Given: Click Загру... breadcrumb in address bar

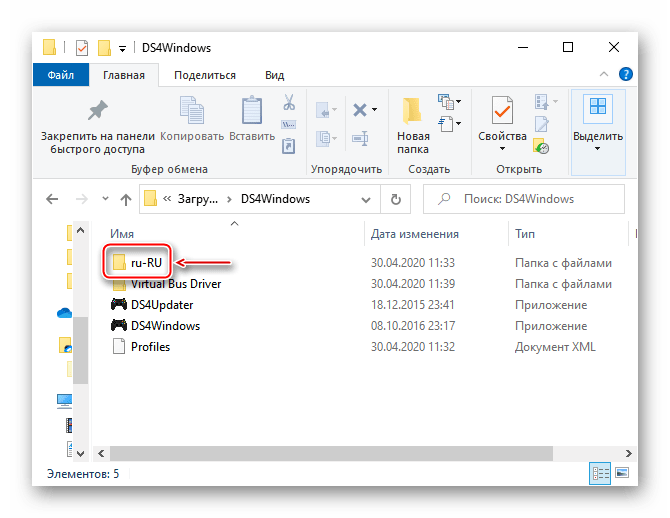Looking at the screenshot, I should click(197, 199).
